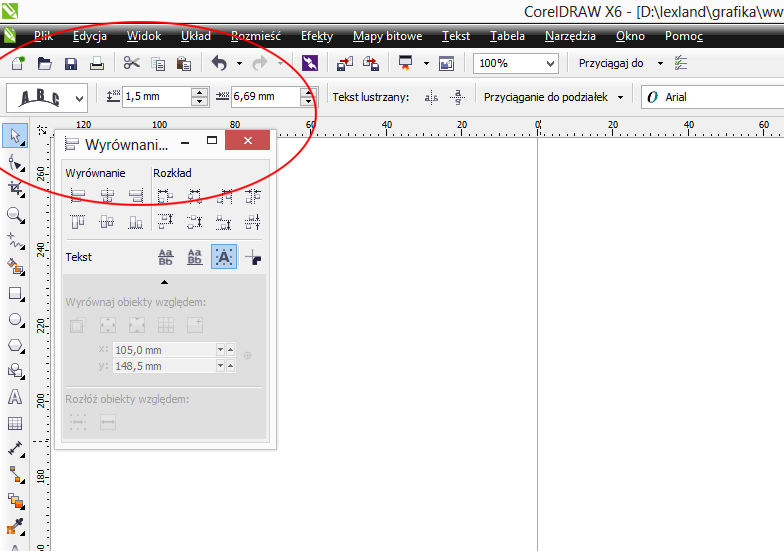Viewport: 784px width, 551px height.
Task: Open the 100% zoom level dropdown
Action: [x=549, y=64]
